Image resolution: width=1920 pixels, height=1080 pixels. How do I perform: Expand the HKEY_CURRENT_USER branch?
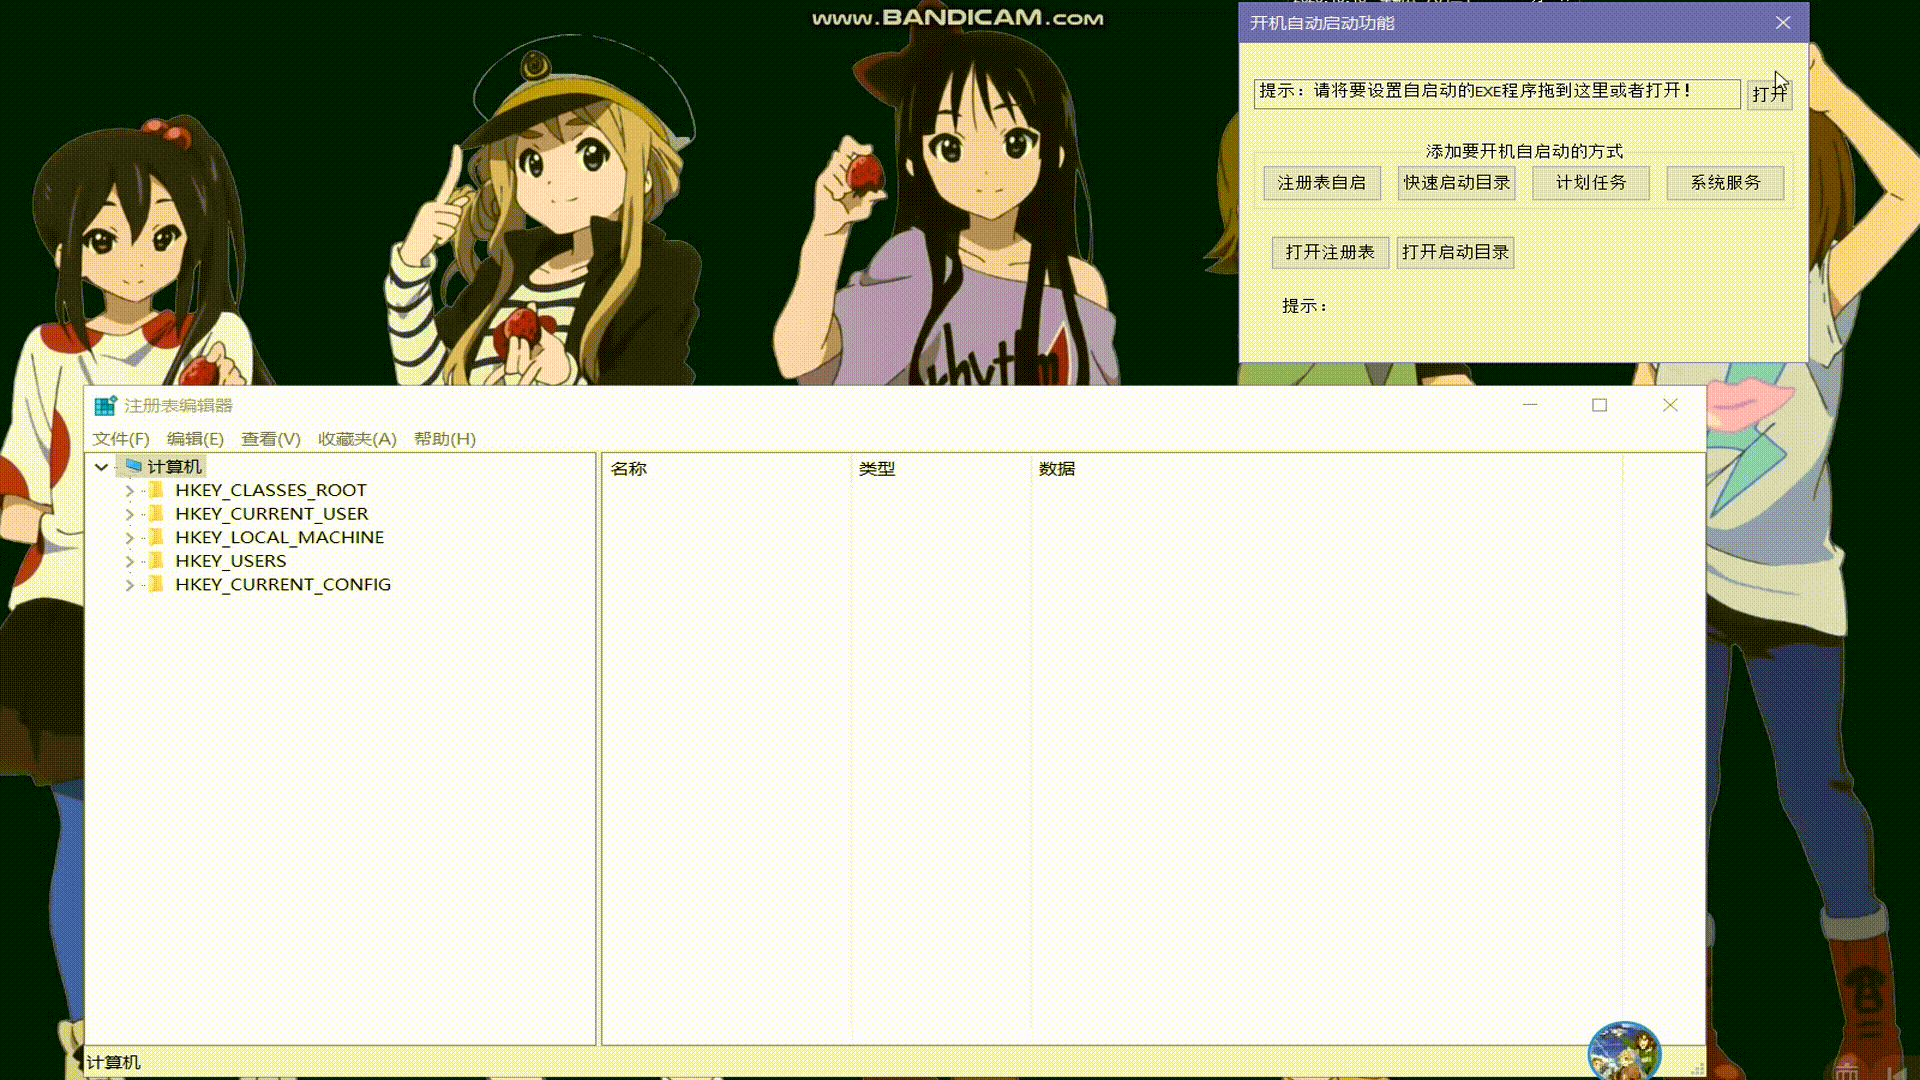pos(129,514)
